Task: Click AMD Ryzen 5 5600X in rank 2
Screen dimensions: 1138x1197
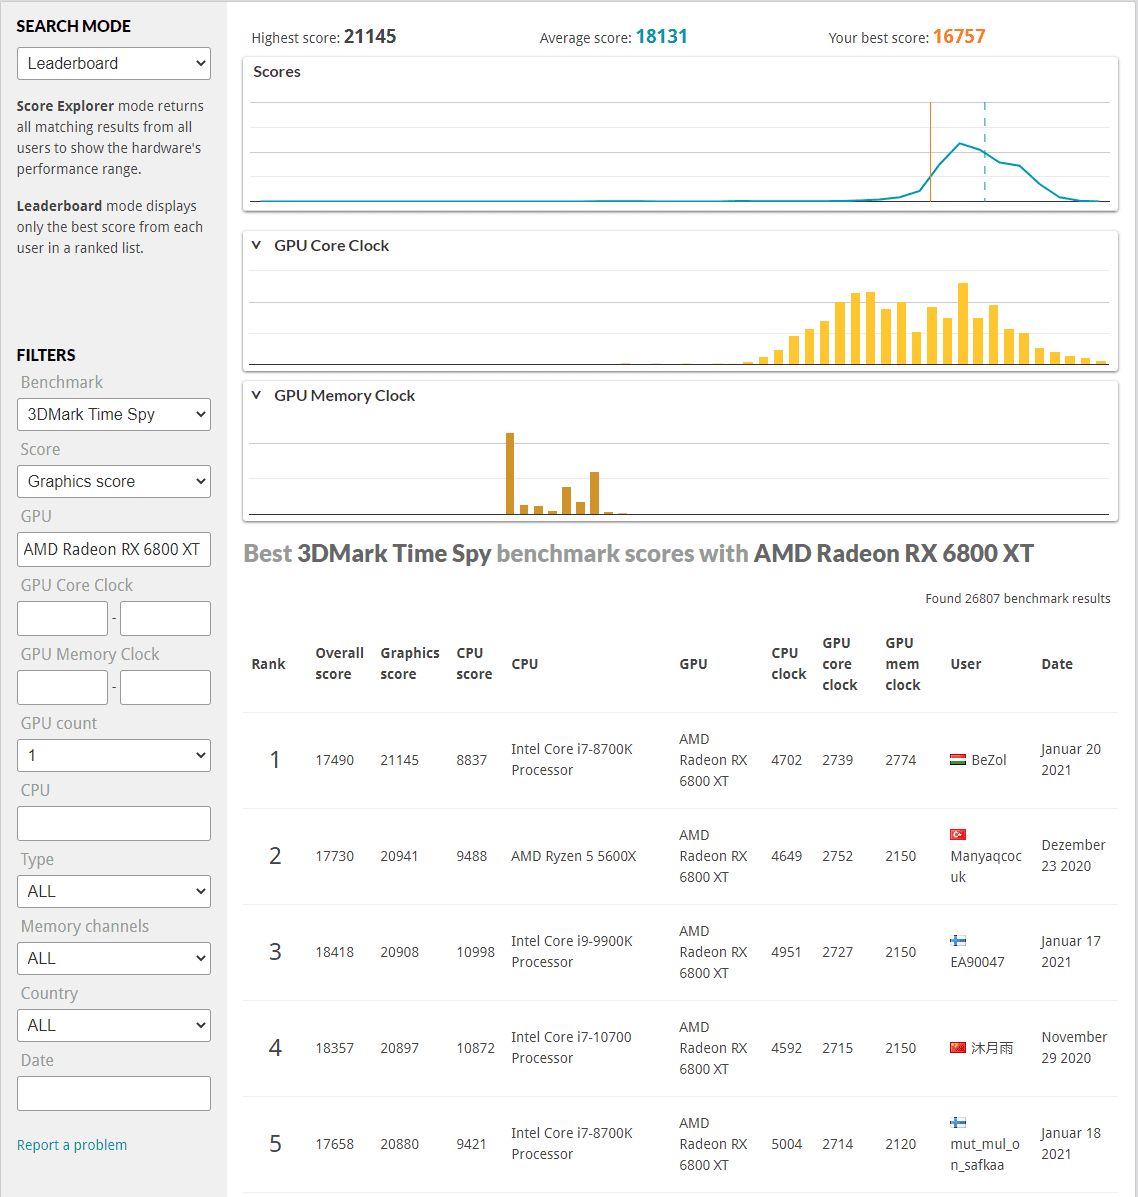Action: (573, 857)
